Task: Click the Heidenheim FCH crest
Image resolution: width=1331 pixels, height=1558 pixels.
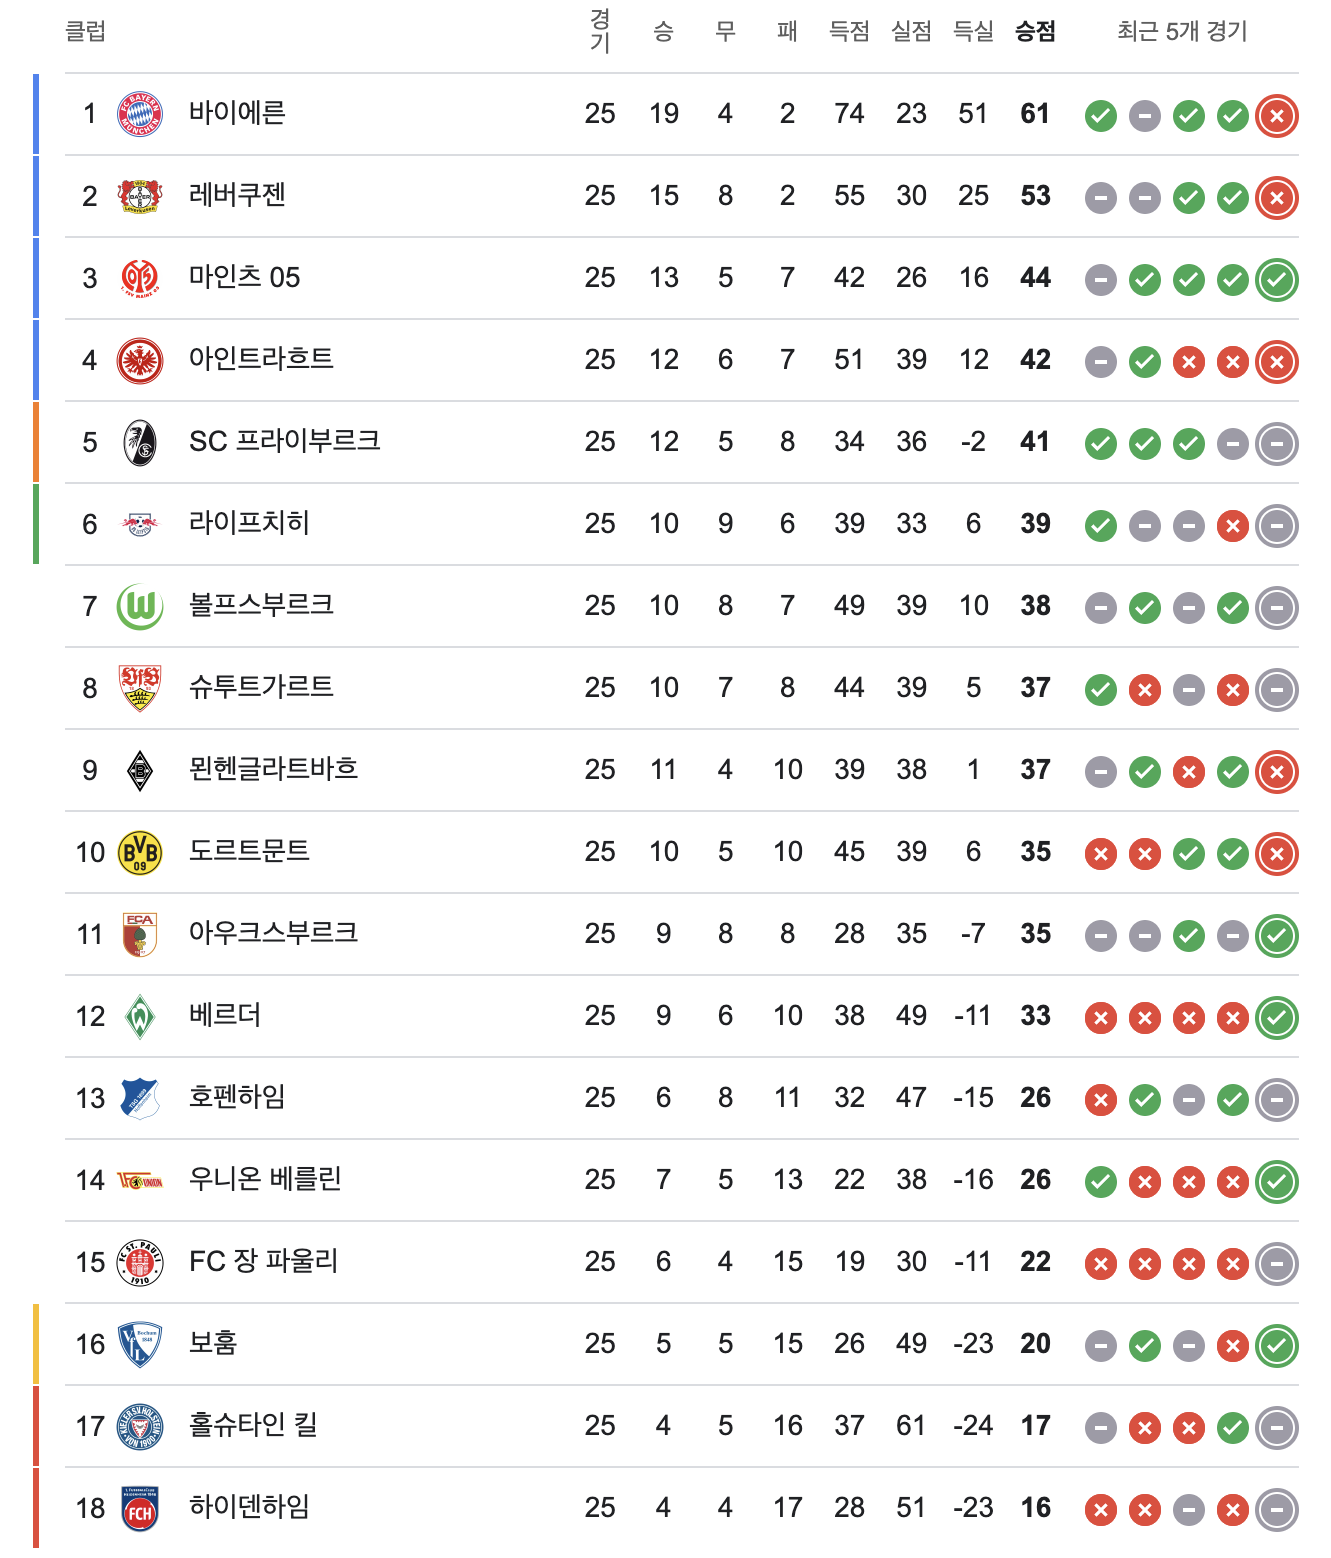Action: point(140,1508)
